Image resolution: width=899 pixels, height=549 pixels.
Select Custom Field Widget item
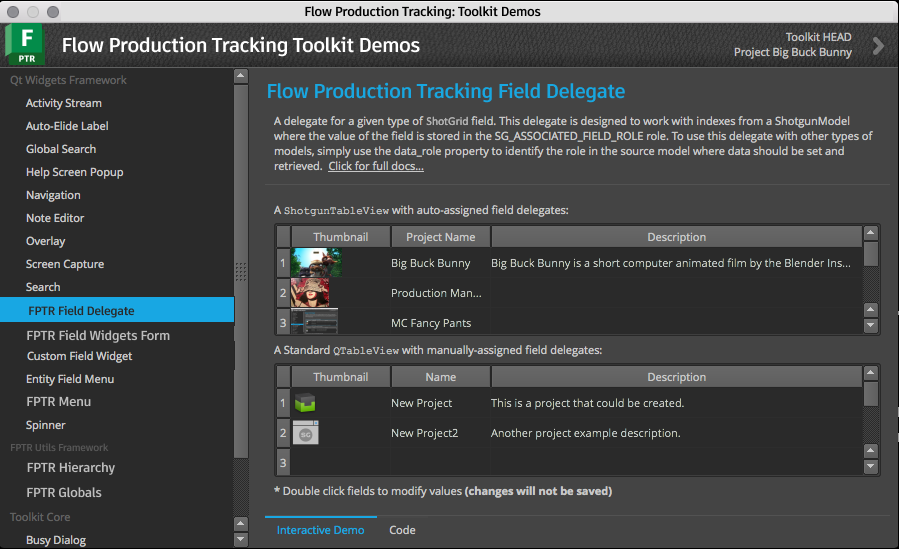pos(79,356)
